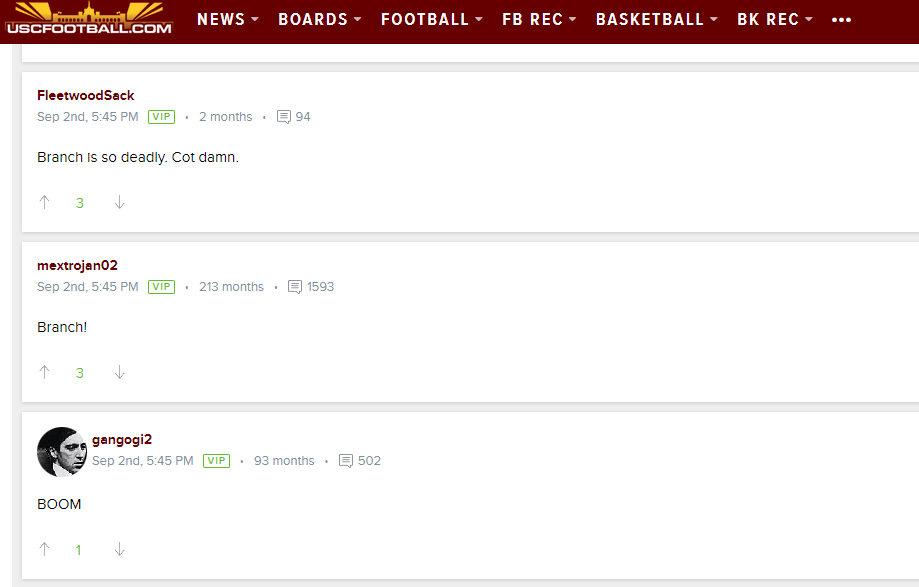Click gangogi2's post count icon showing 502
This screenshot has width=919, height=587.
pos(346,461)
